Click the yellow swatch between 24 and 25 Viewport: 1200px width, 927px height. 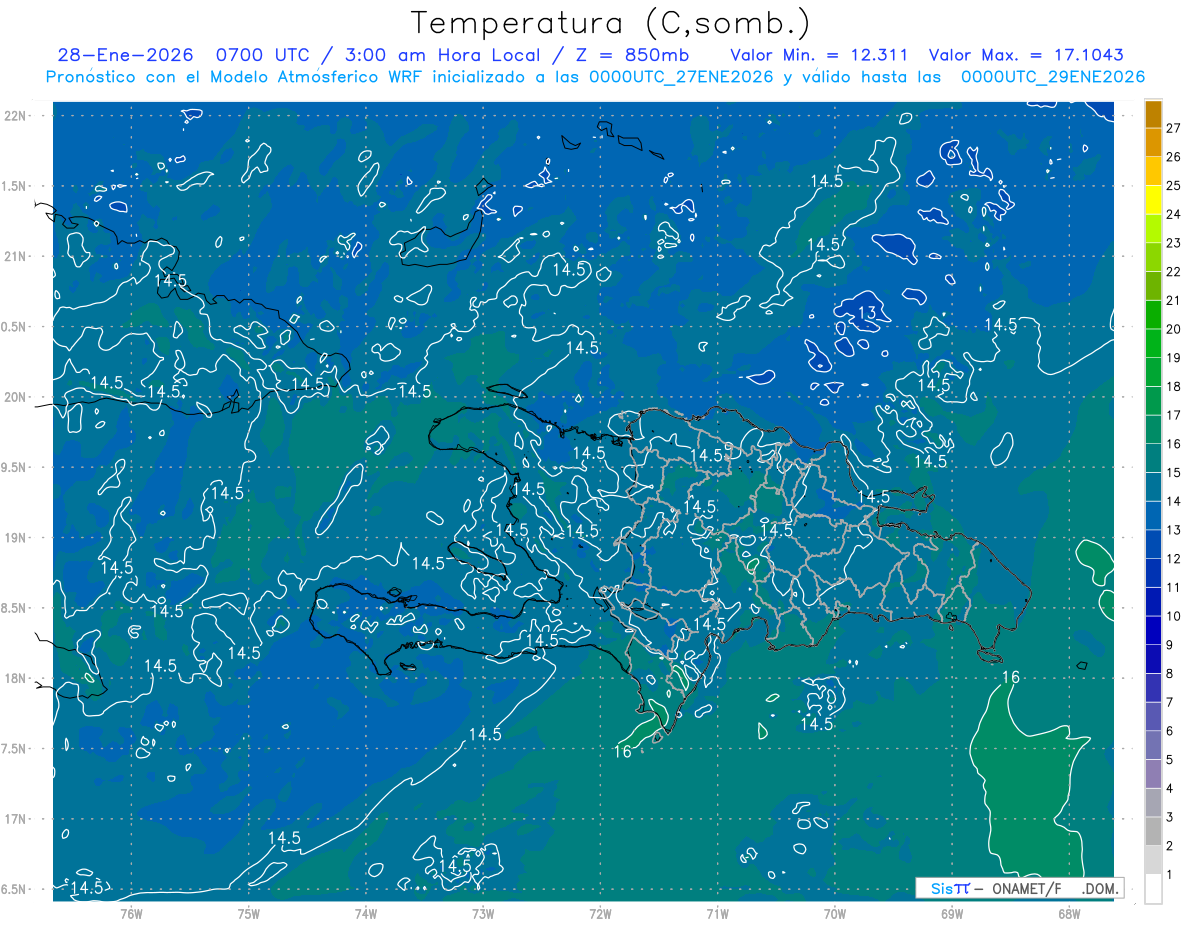[1153, 200]
